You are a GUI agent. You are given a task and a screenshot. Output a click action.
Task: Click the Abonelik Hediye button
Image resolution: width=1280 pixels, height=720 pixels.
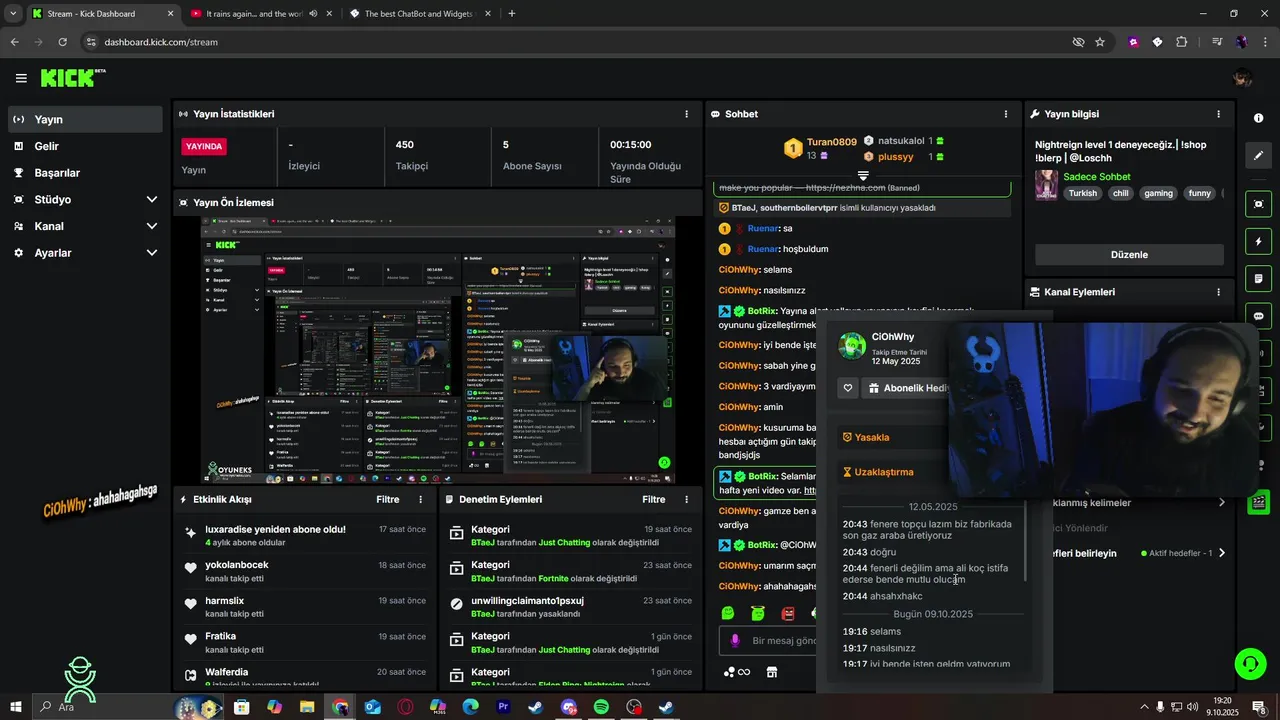(906, 388)
